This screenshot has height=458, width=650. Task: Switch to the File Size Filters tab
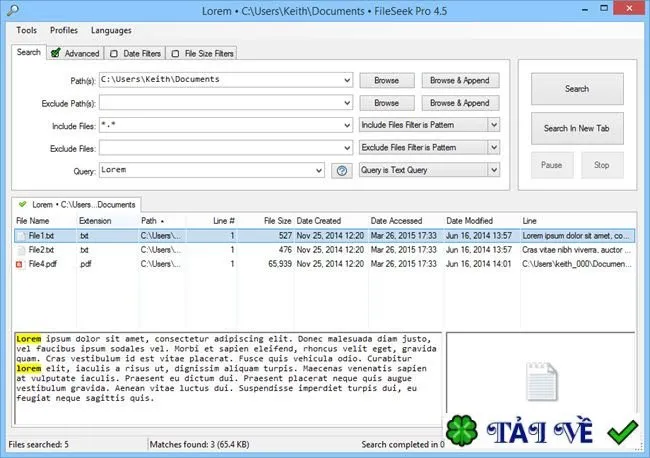[x=202, y=53]
